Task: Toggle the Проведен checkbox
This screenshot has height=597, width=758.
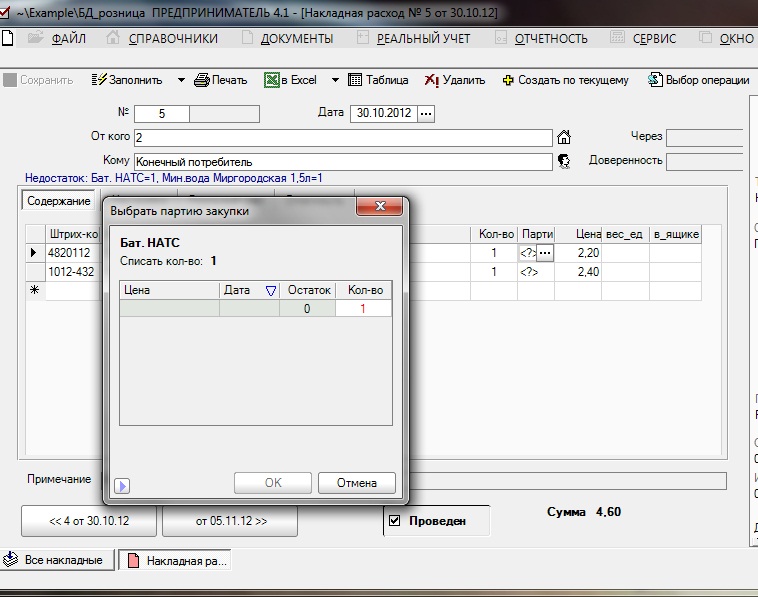Action: 394,521
